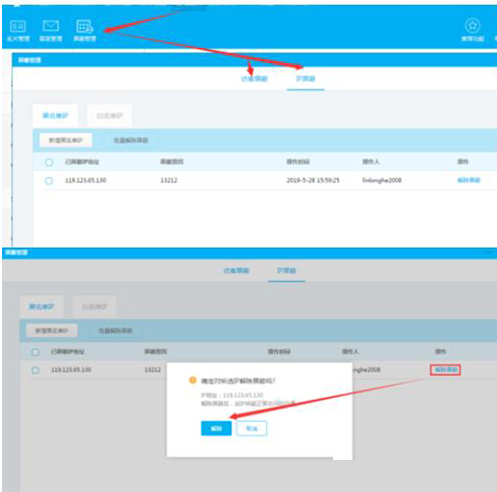Image resolution: width=497 pixels, height=492 pixels.
Task: Click the red-outlined unblock link in the lower table
Action: pyautogui.click(x=445, y=370)
